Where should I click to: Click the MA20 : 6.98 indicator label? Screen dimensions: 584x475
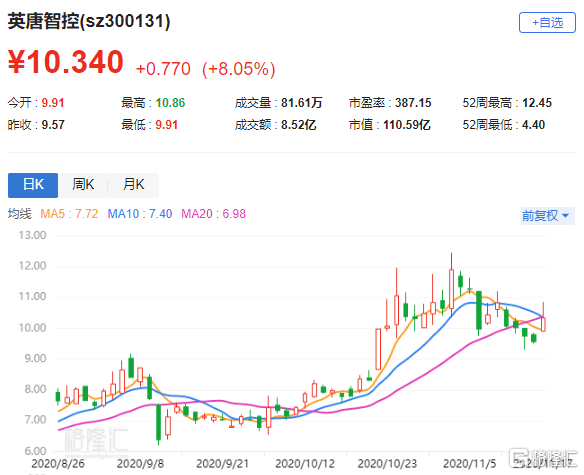pyautogui.click(x=213, y=214)
